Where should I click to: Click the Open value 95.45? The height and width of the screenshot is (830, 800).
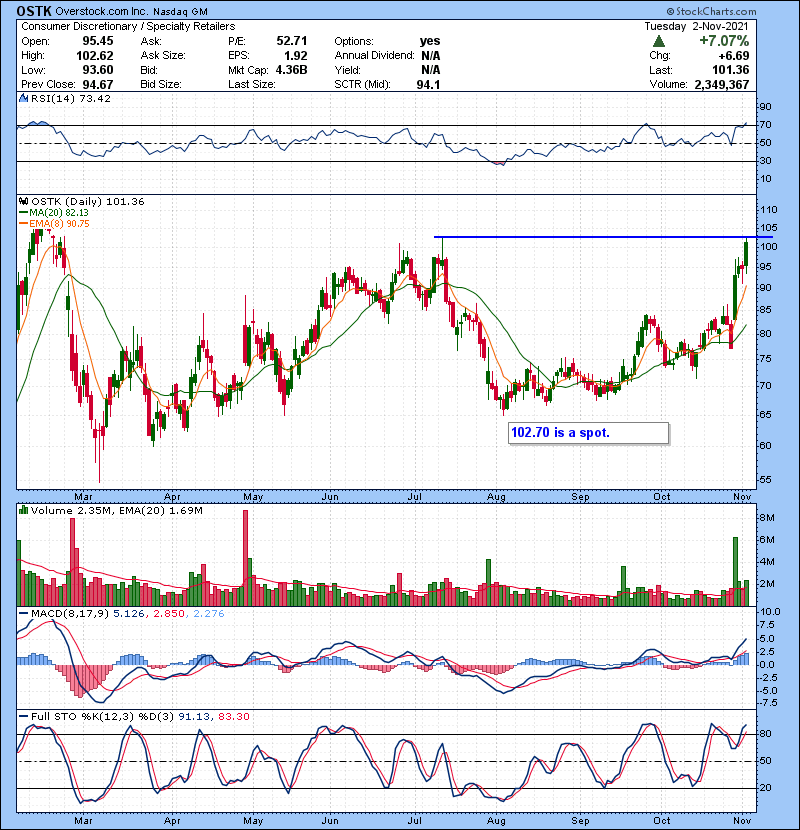(97, 41)
